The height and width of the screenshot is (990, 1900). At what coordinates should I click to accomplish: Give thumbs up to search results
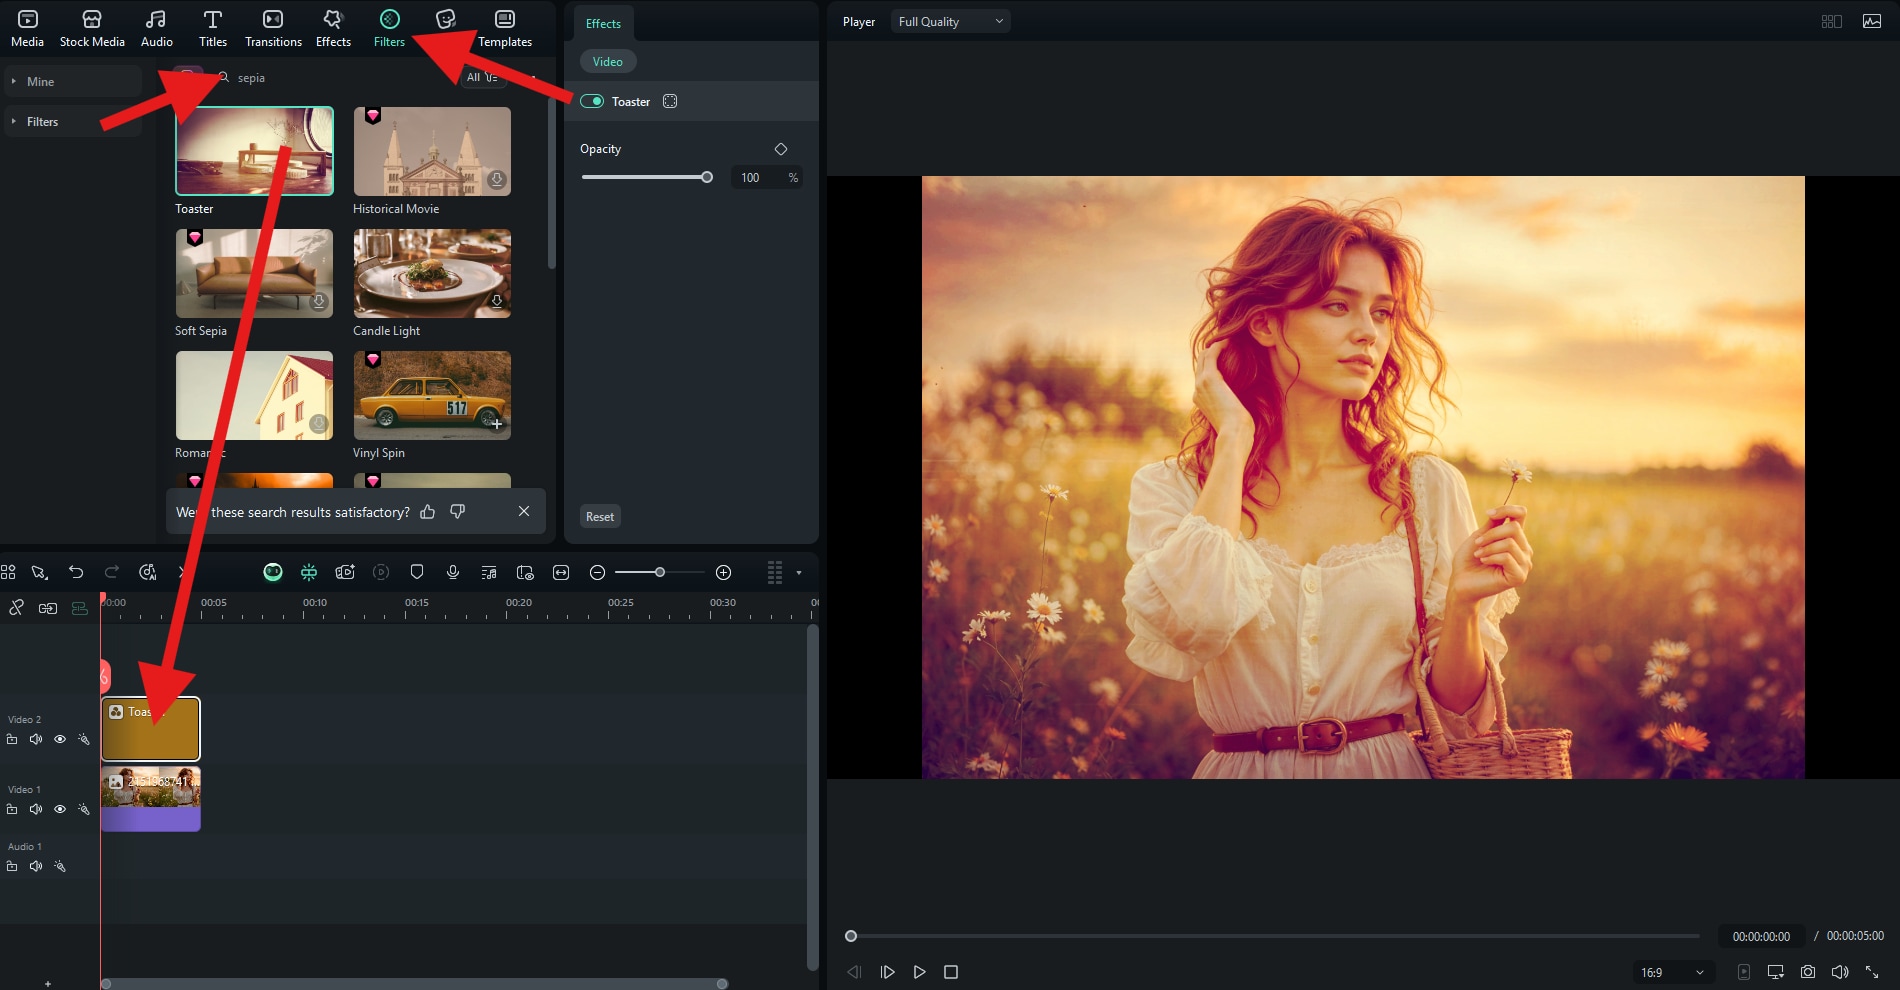click(428, 511)
